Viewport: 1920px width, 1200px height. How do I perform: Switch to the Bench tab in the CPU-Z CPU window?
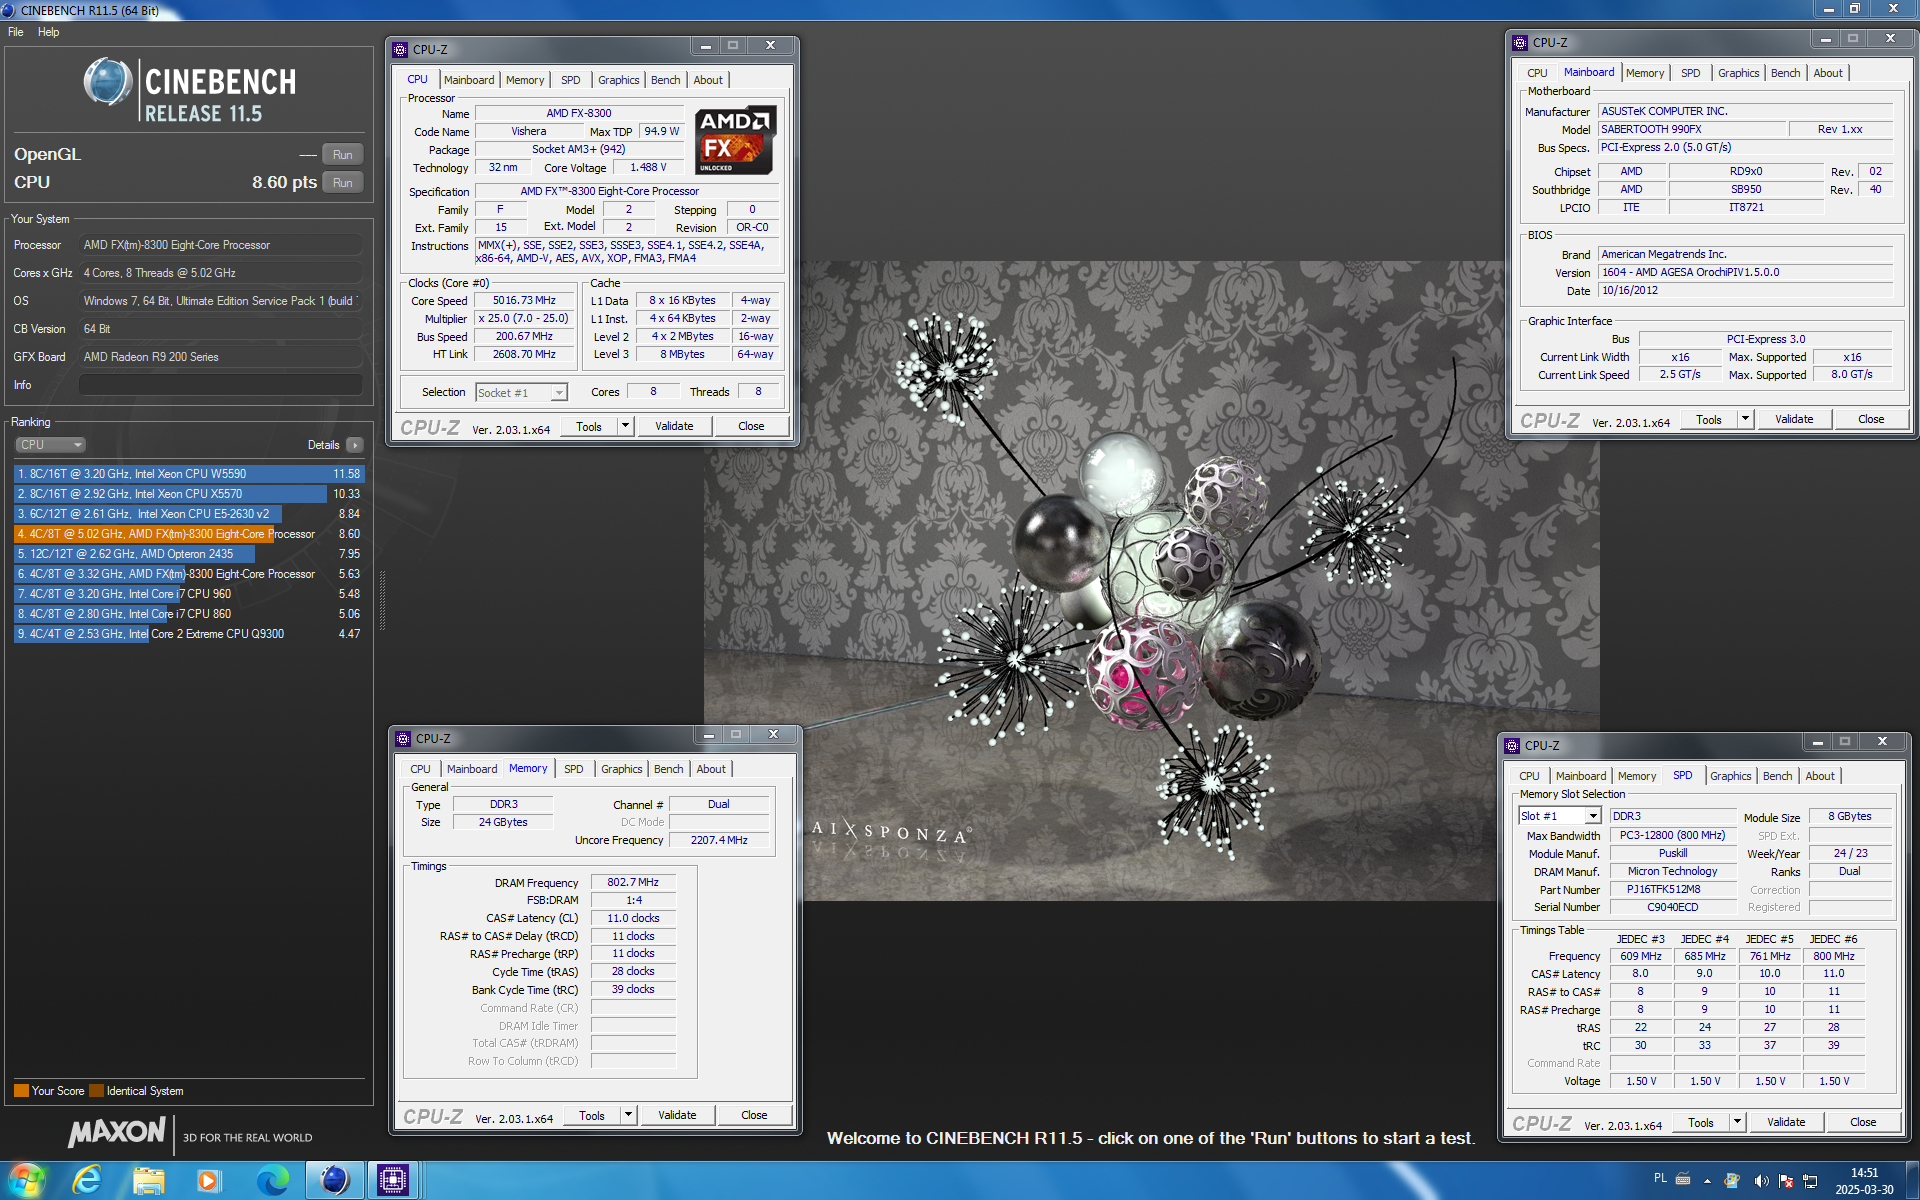click(x=665, y=80)
